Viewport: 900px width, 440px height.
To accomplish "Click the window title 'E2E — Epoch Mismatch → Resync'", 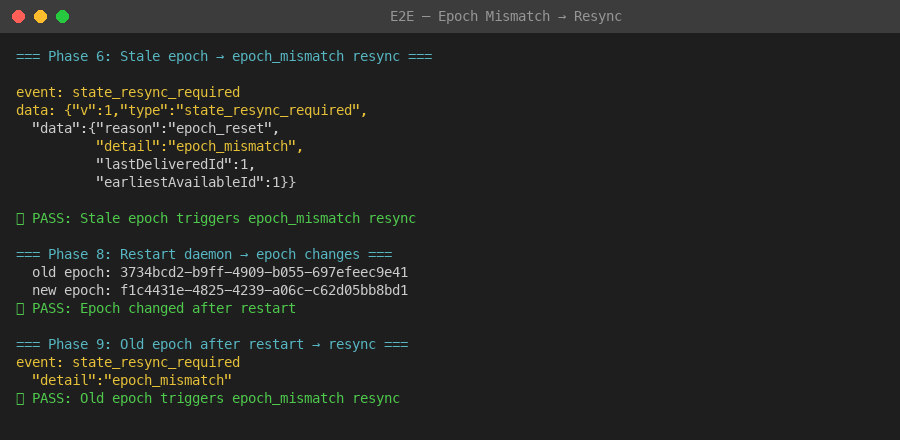I will click(x=506, y=17).
